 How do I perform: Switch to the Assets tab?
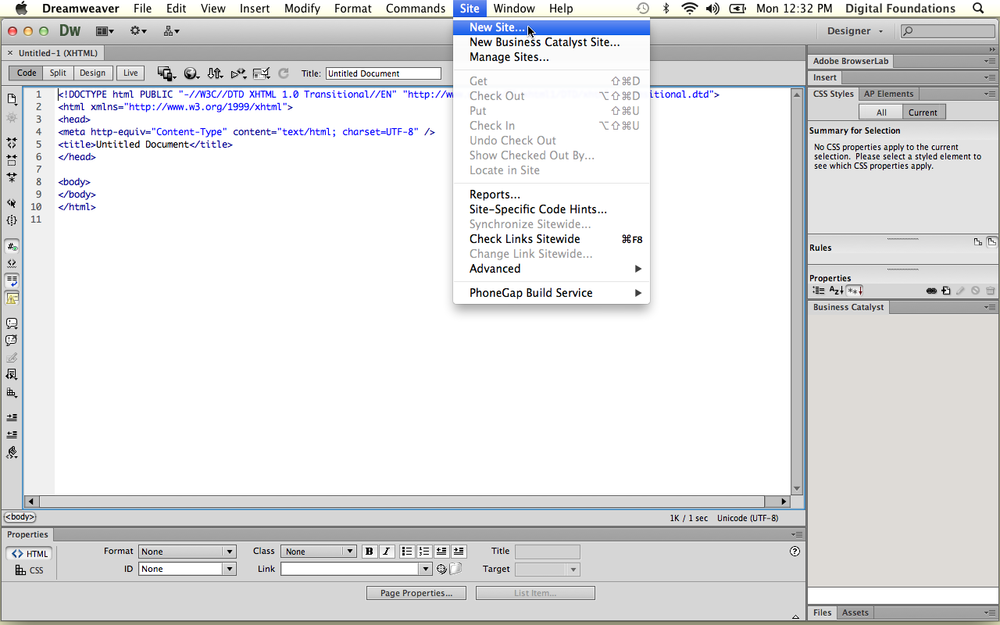coord(855,612)
